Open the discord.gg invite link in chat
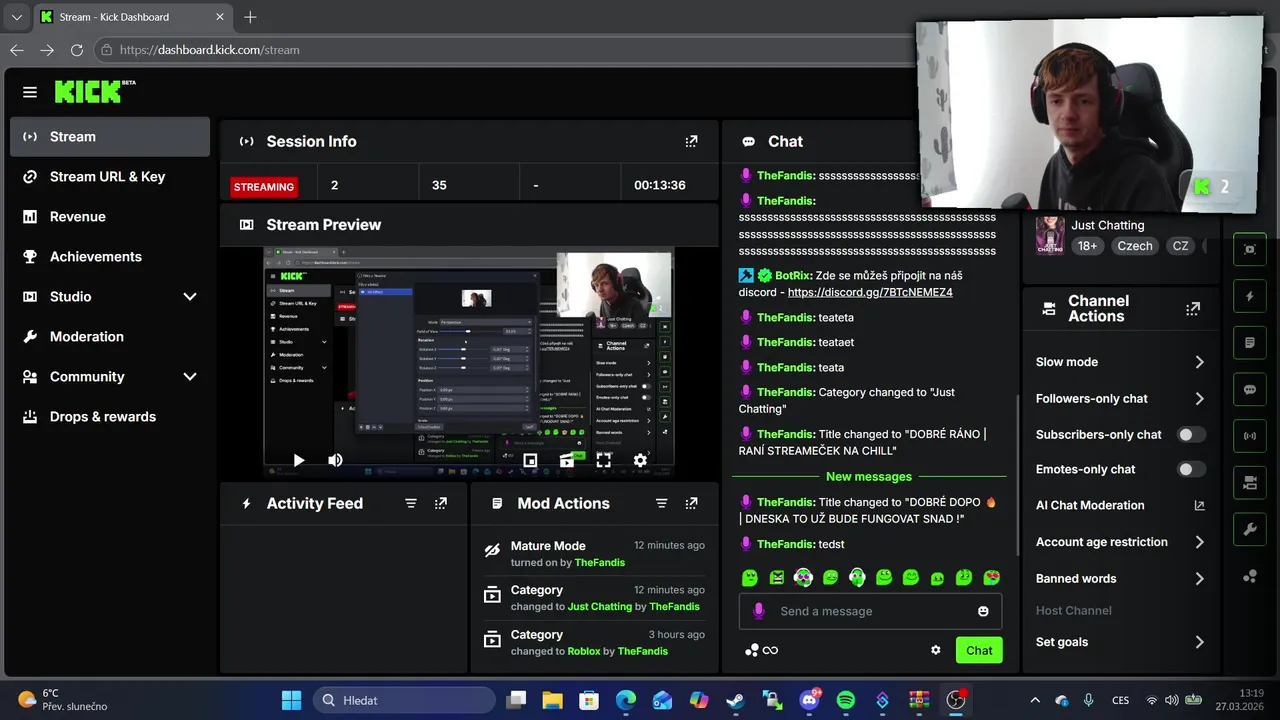The image size is (1280, 720). (870, 292)
